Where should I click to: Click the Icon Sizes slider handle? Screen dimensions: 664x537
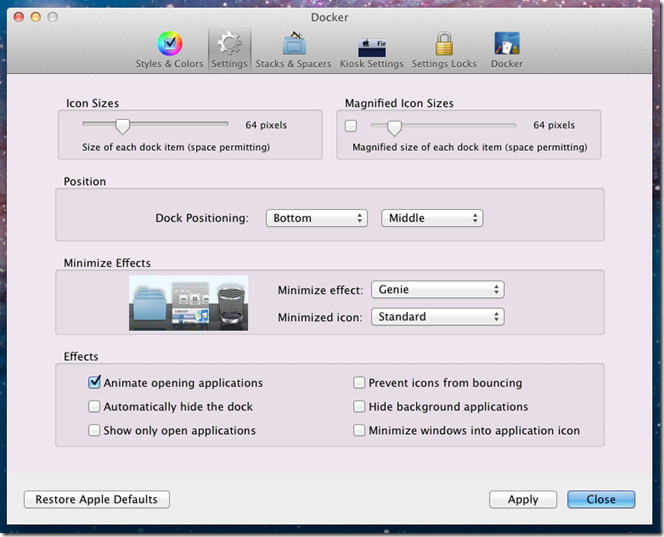[122, 126]
